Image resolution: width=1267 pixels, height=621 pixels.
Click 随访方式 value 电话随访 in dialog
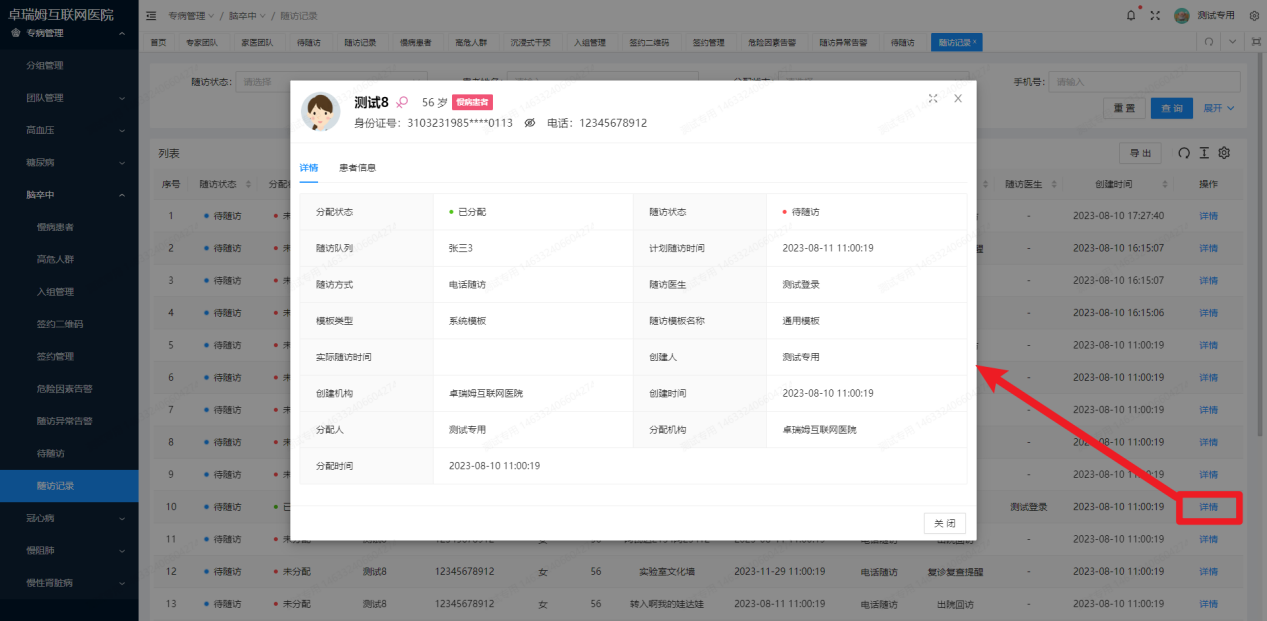coord(467,284)
